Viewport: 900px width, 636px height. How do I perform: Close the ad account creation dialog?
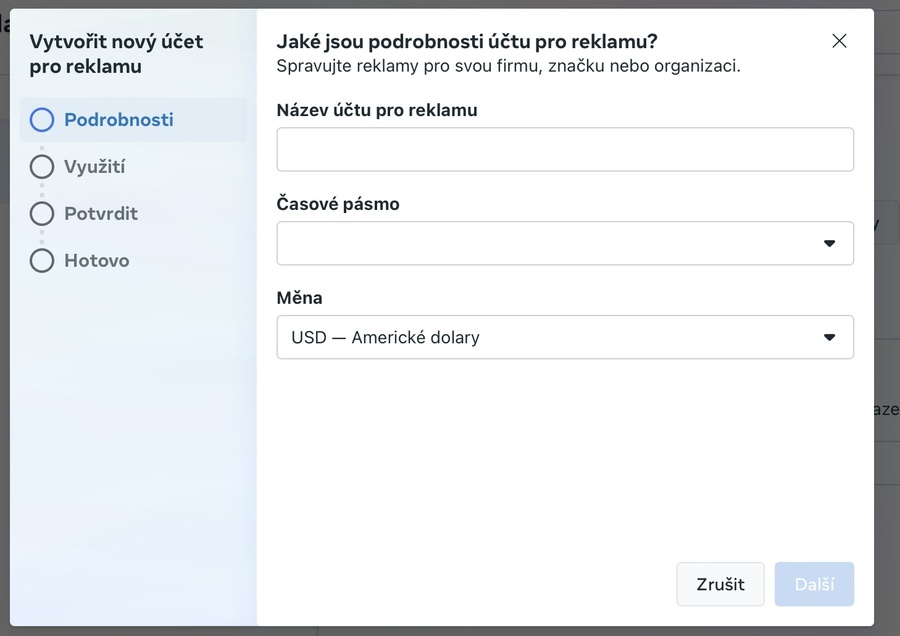pyautogui.click(x=839, y=41)
